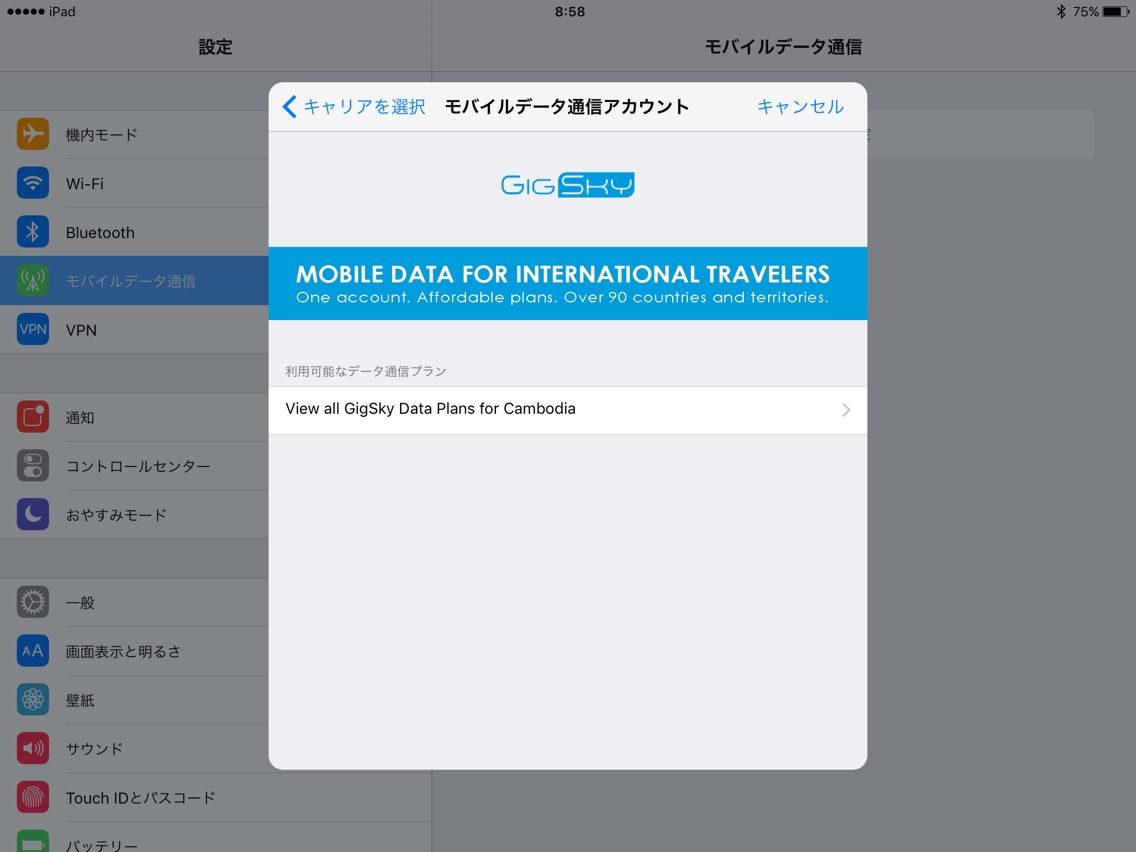The image size is (1136, 852).
Task: Tap the Touch ID fingerprint icon
Action: click(33, 797)
